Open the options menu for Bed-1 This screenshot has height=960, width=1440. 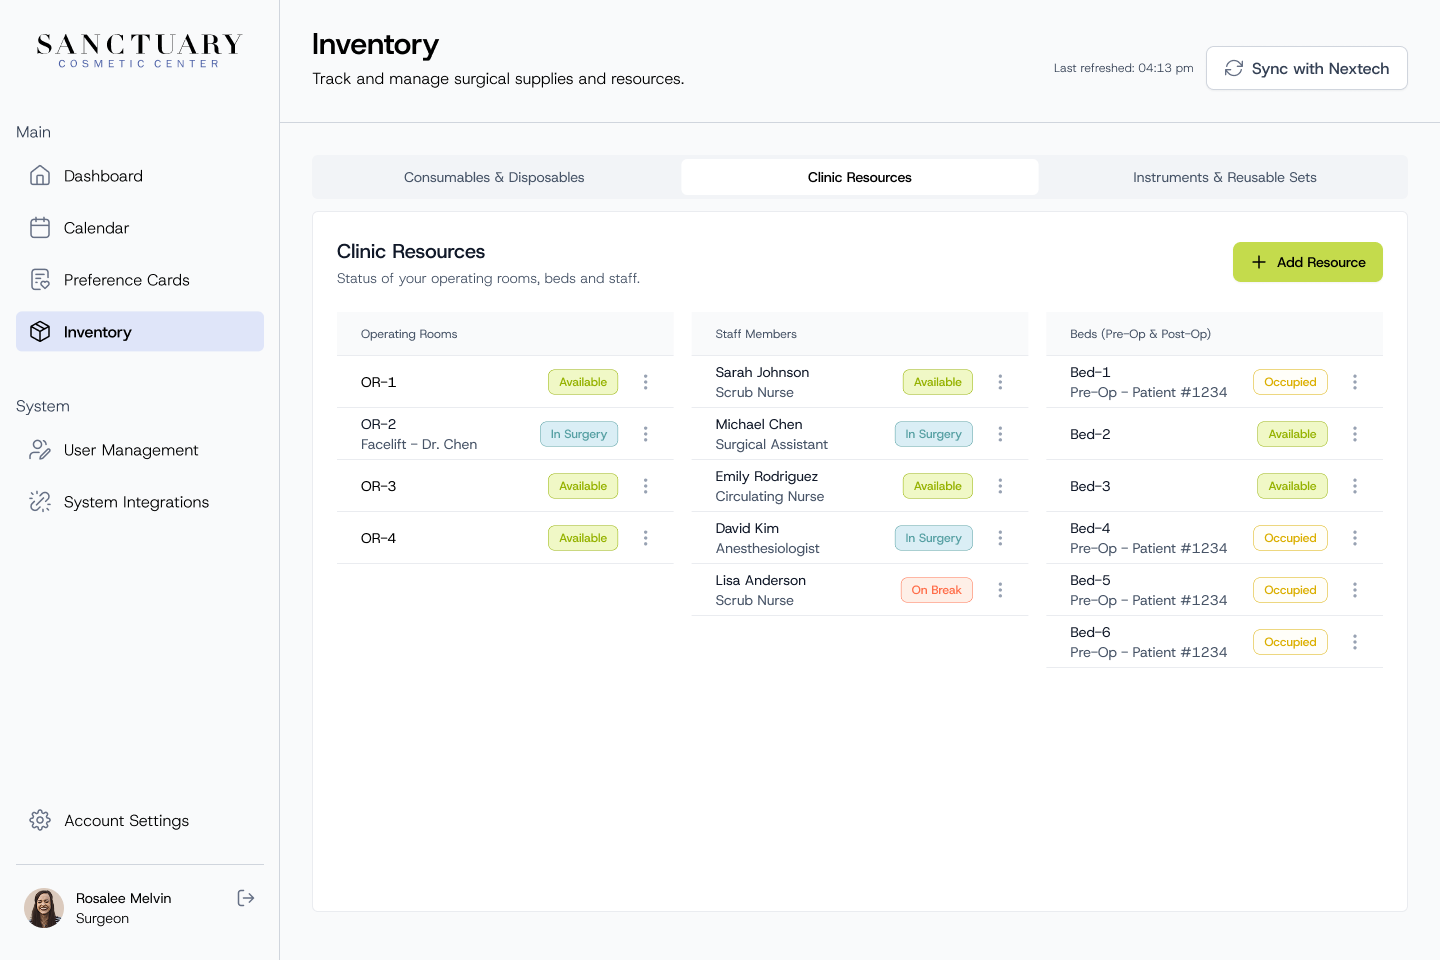(x=1355, y=382)
